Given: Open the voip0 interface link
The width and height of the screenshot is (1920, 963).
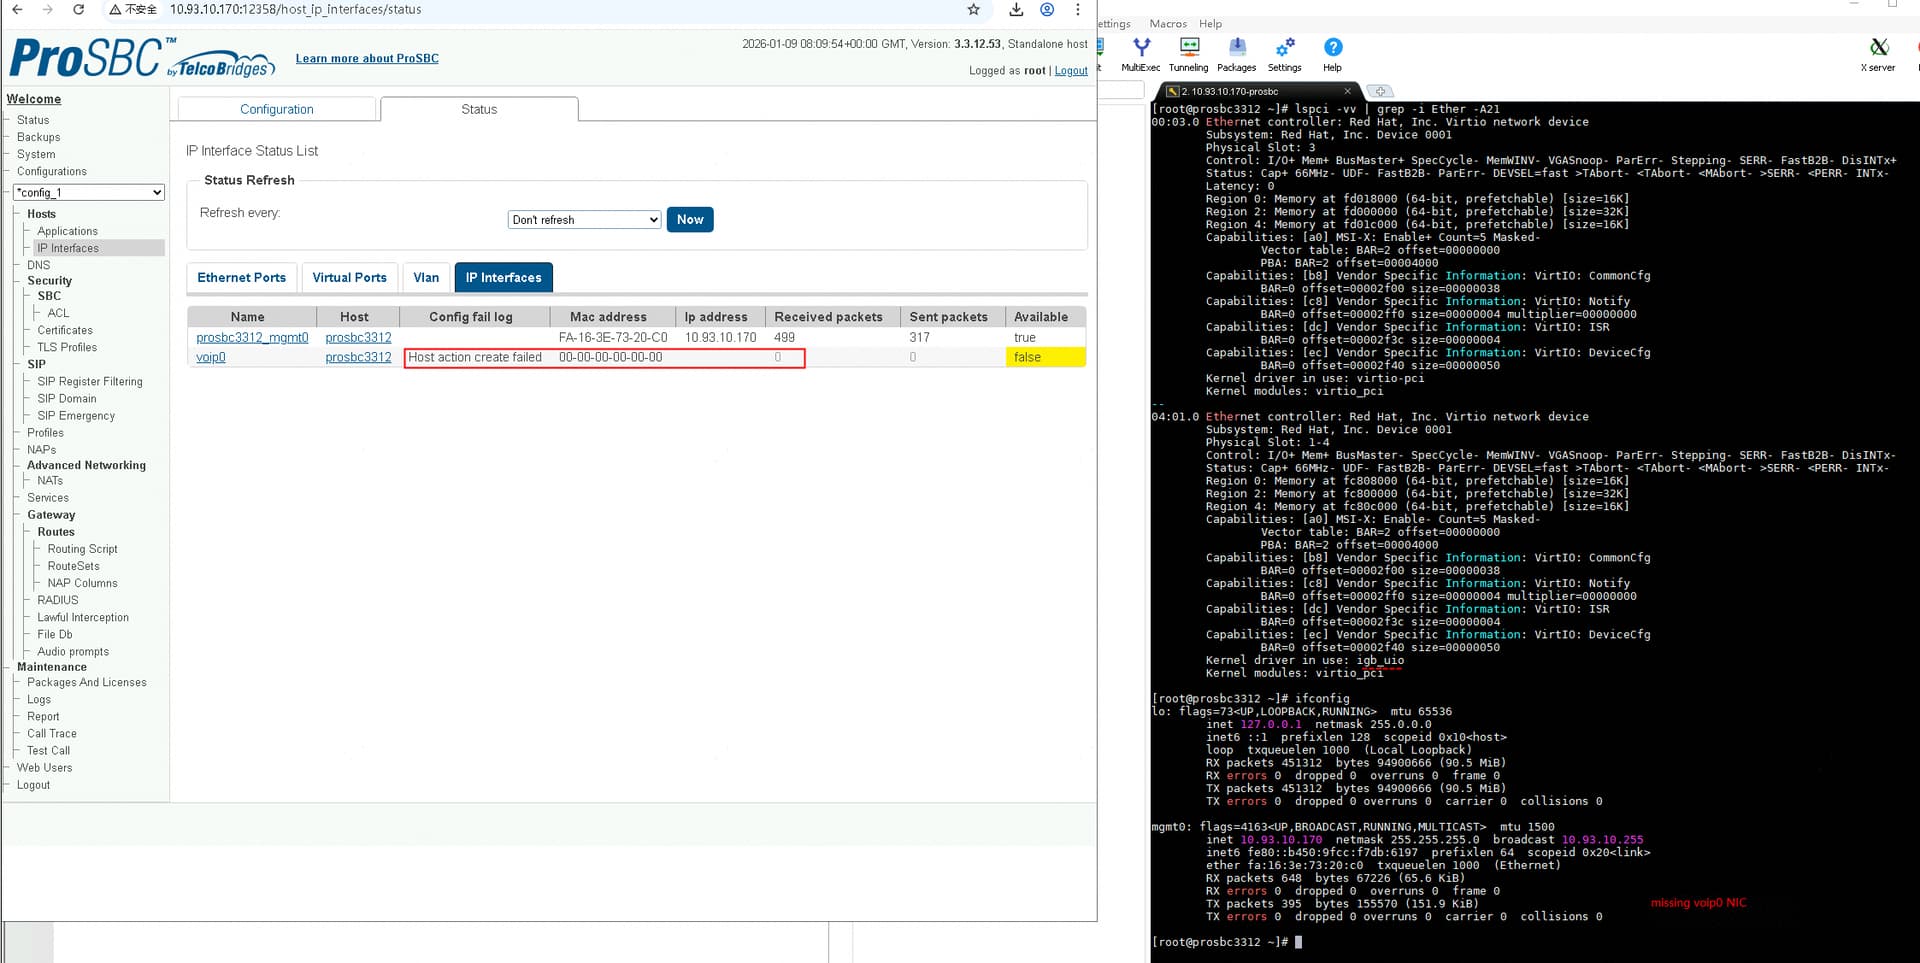Looking at the screenshot, I should pos(211,358).
